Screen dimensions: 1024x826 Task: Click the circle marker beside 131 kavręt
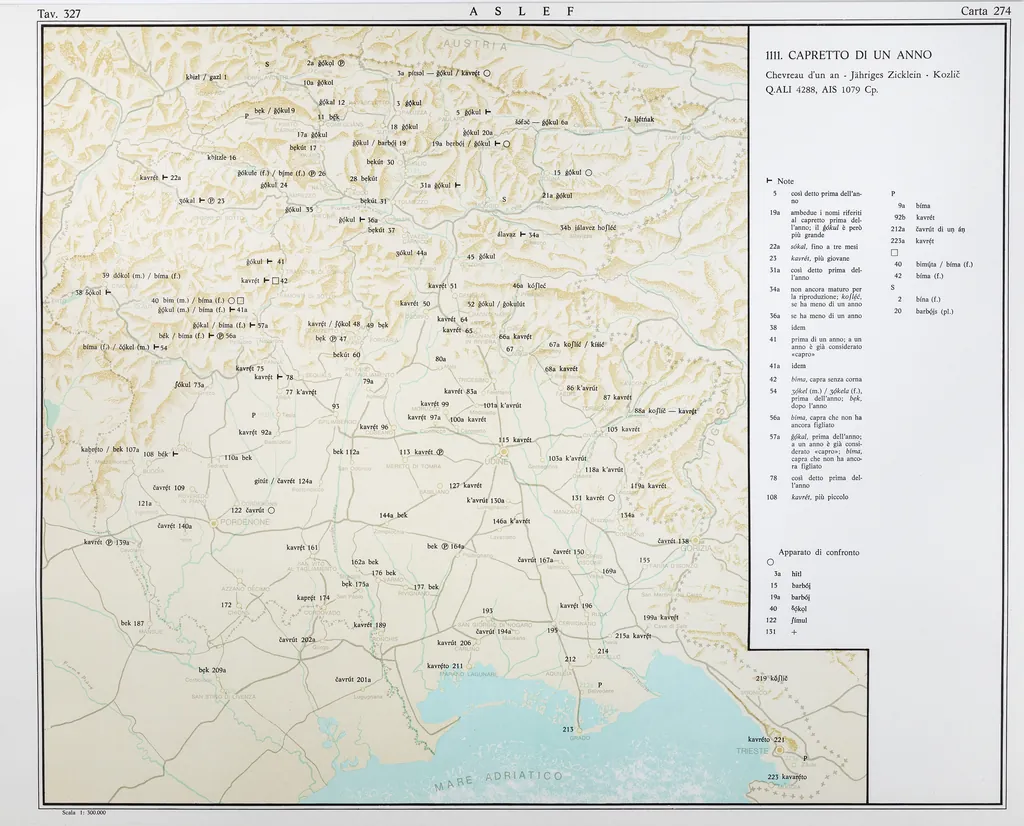click(x=611, y=498)
